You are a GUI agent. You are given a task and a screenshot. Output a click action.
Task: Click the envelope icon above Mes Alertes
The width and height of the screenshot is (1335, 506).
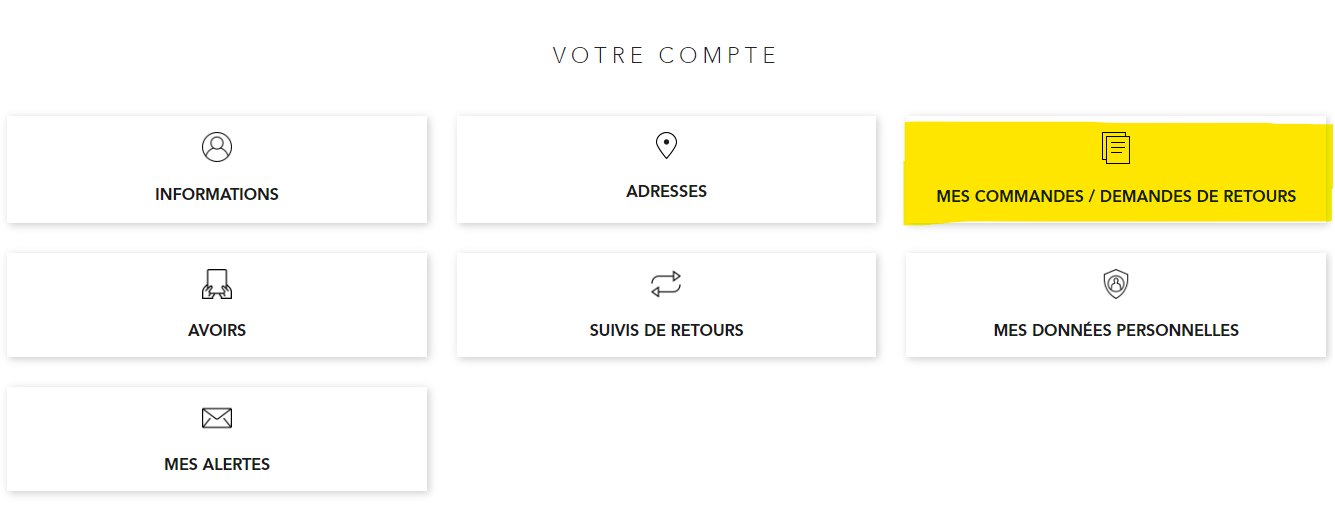217,418
